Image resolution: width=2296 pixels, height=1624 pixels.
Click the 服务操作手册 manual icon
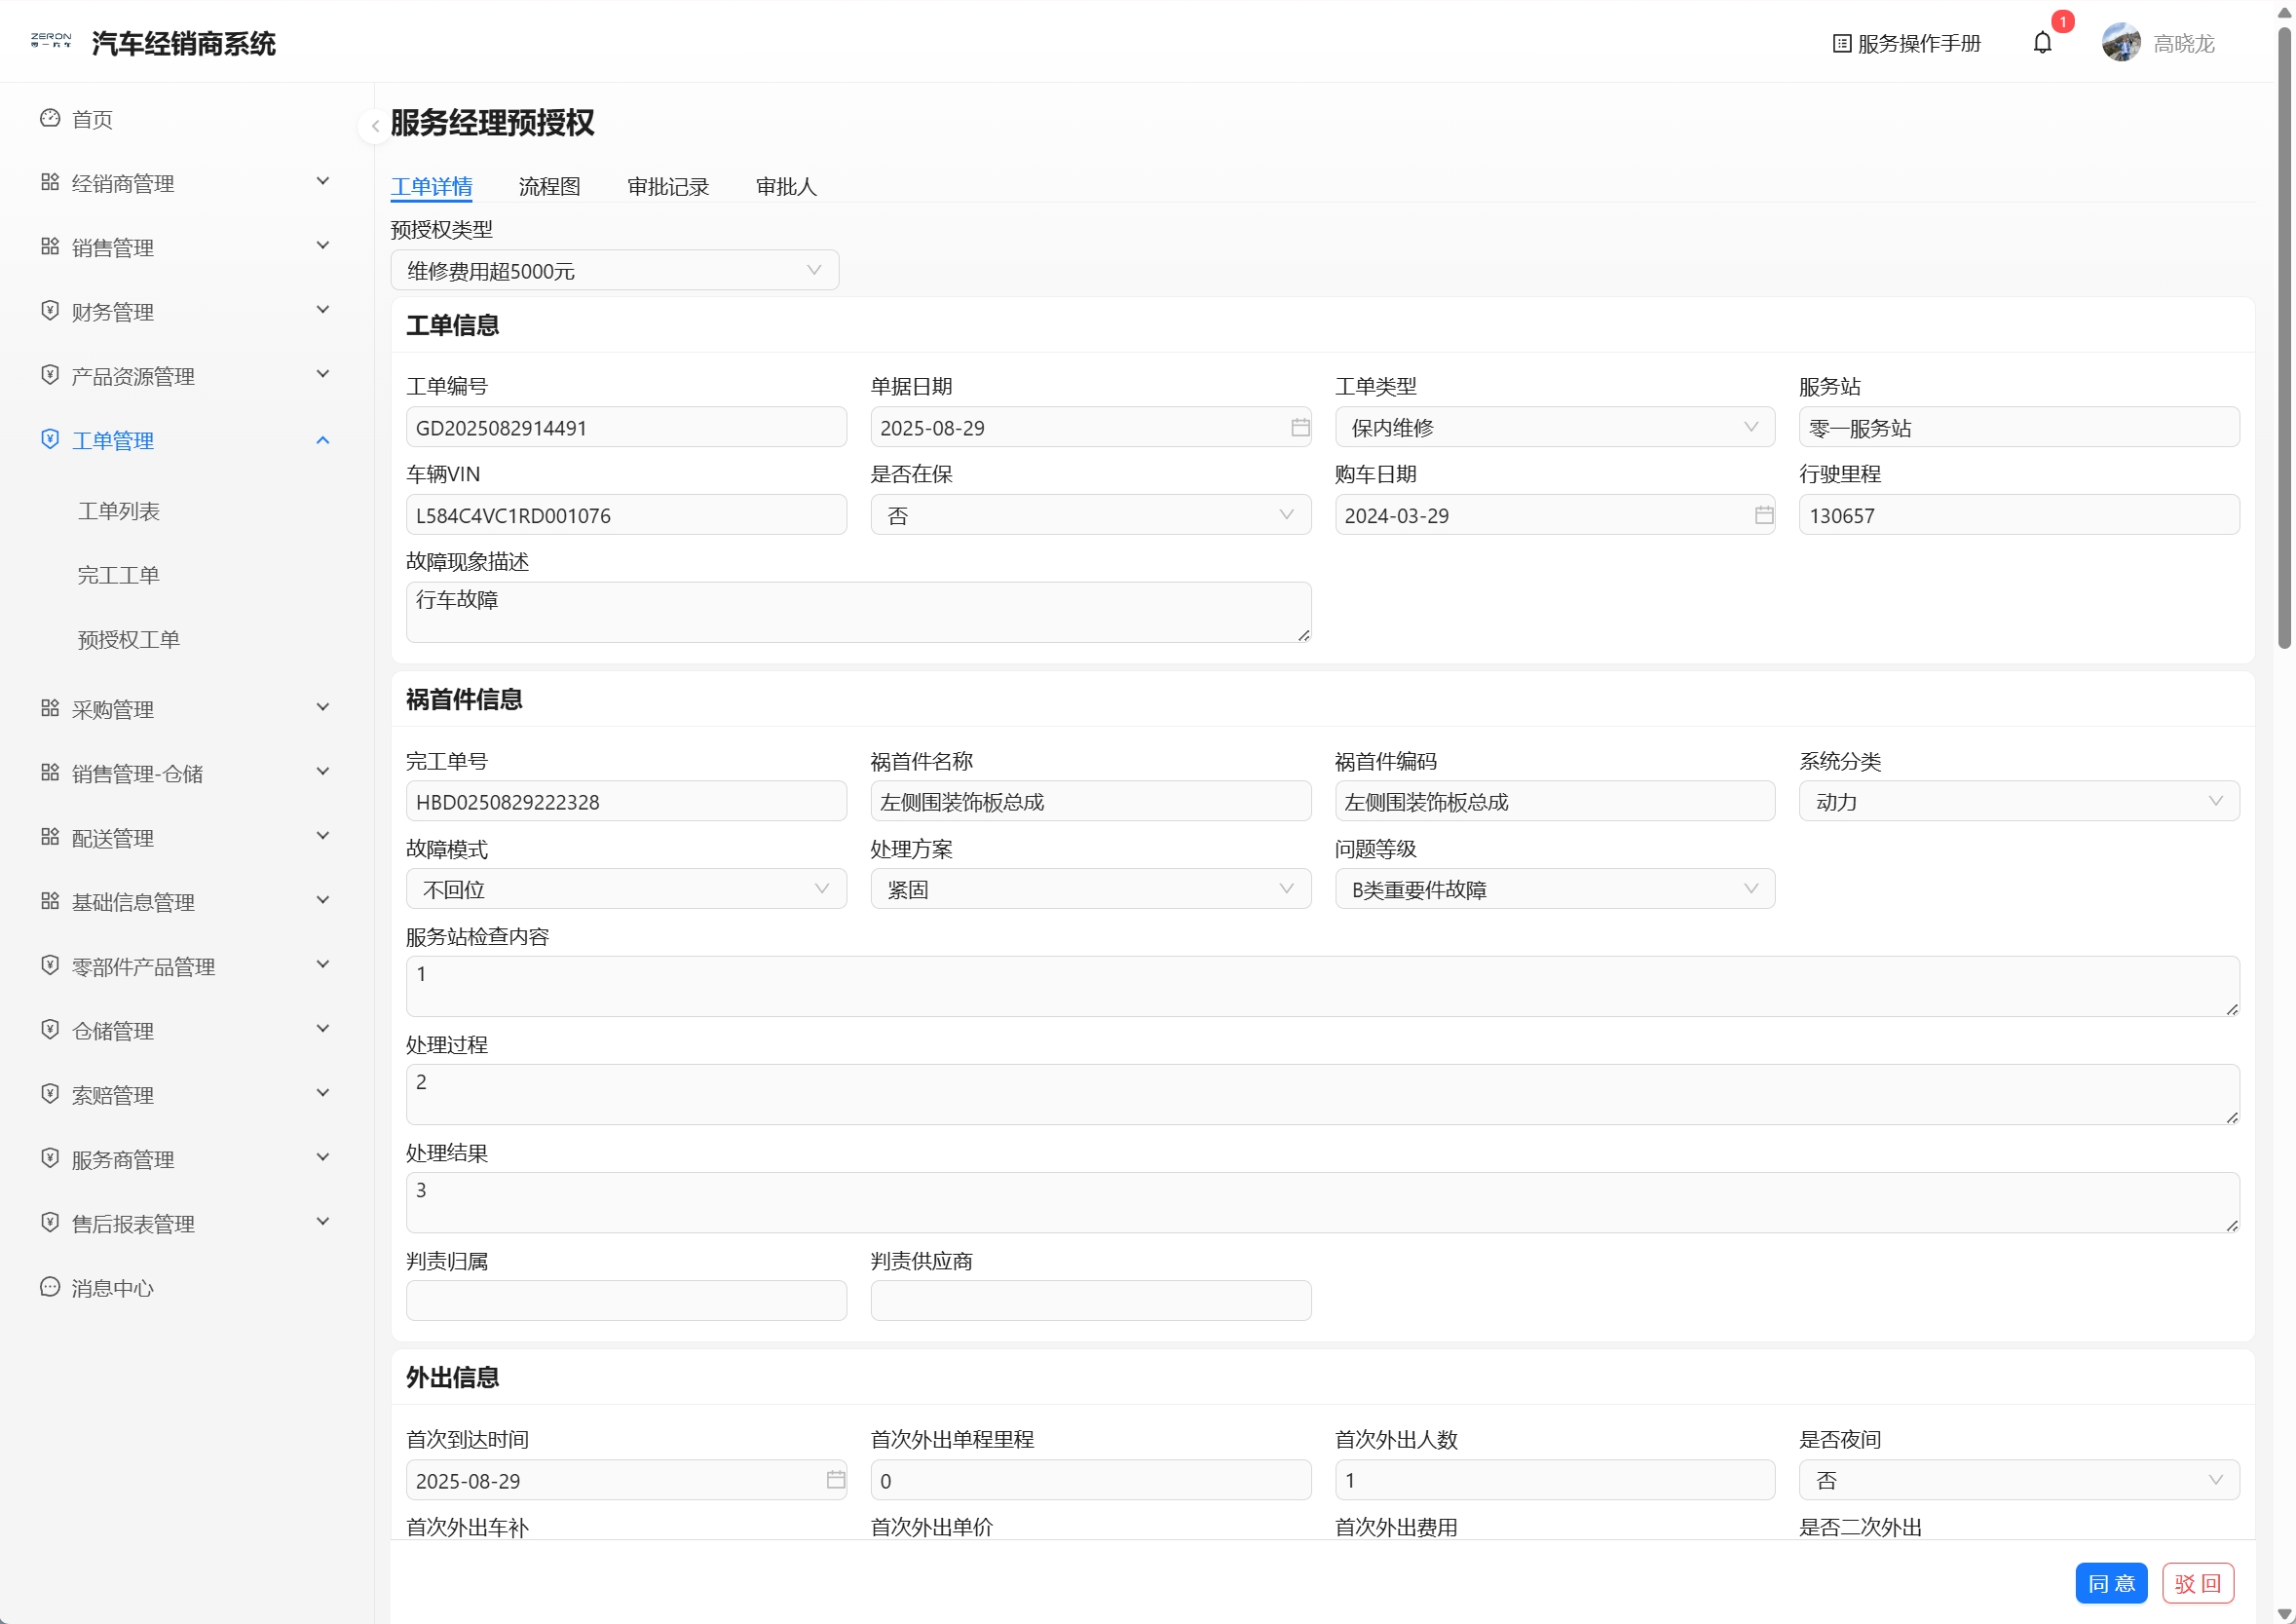click(1841, 43)
